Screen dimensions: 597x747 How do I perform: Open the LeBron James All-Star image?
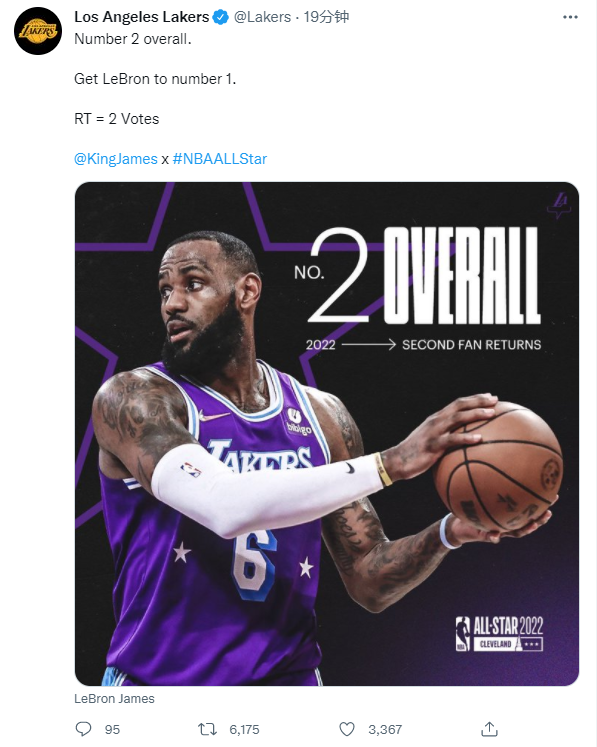coord(327,434)
